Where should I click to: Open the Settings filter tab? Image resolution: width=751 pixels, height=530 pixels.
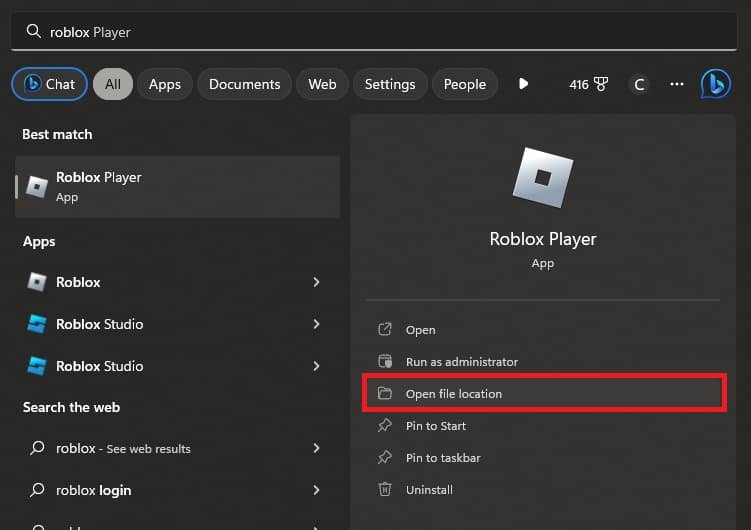tap(391, 84)
